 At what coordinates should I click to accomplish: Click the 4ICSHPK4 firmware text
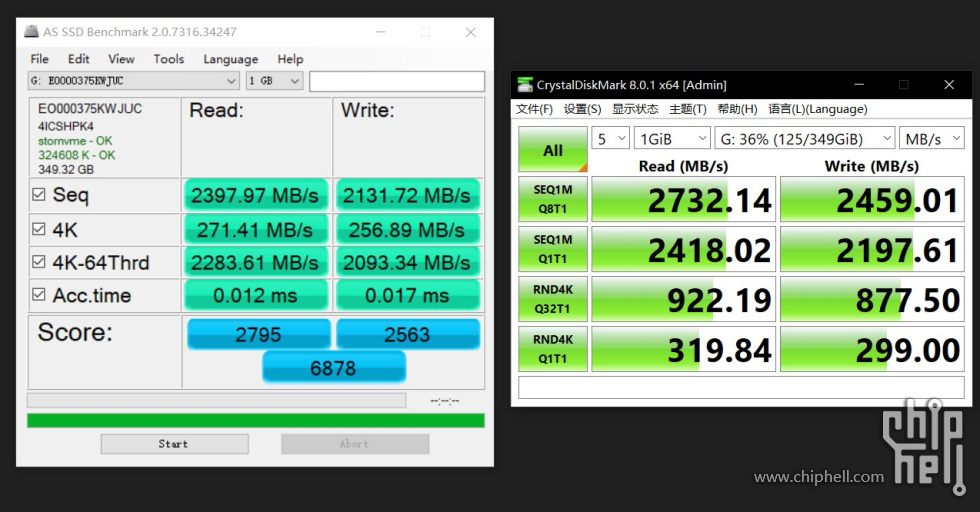(x=66, y=126)
